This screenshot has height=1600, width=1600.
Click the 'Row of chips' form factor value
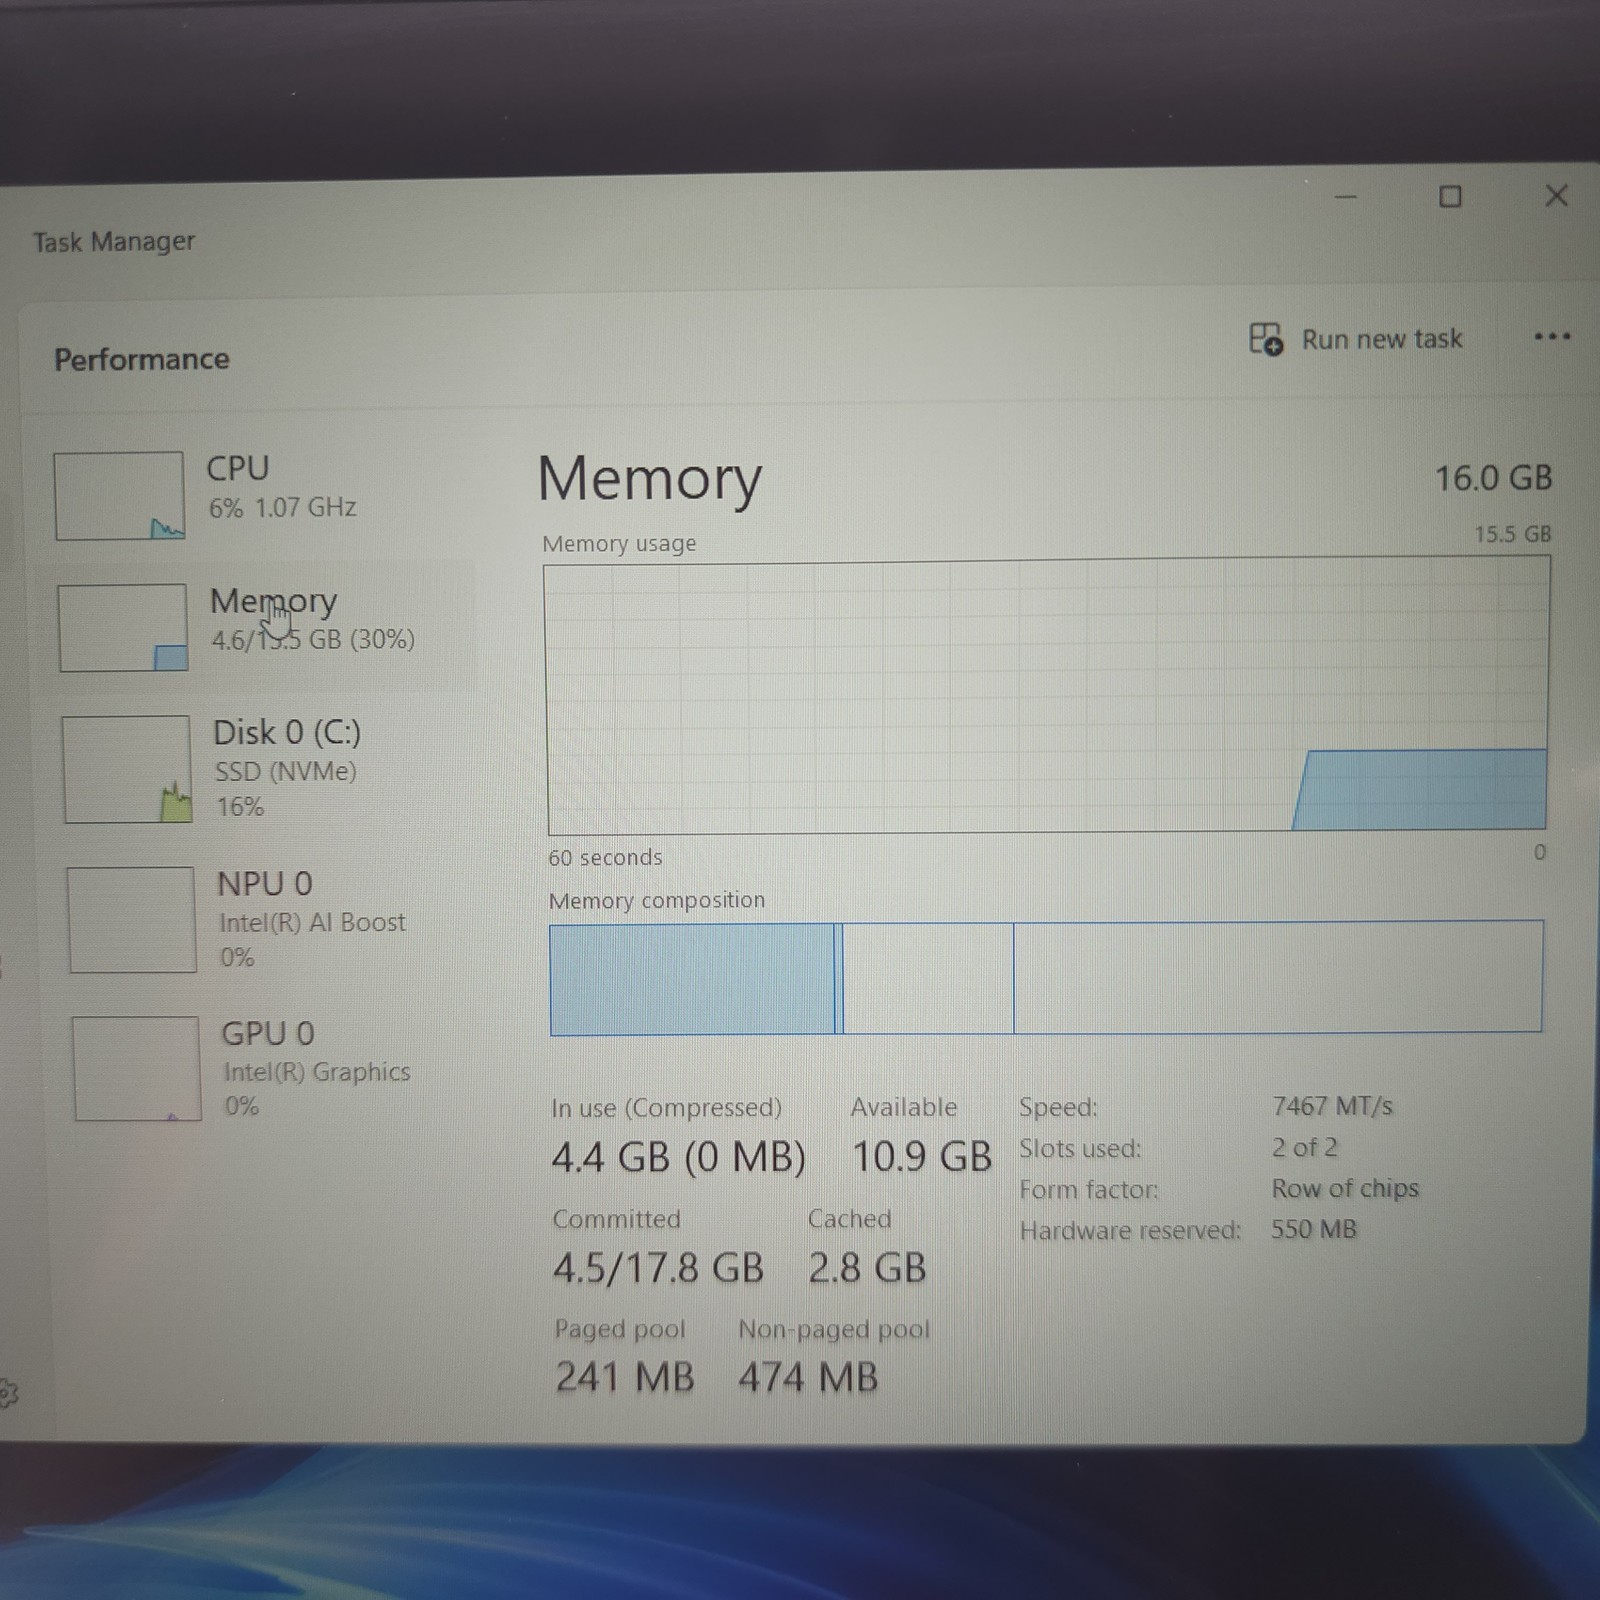[1345, 1188]
